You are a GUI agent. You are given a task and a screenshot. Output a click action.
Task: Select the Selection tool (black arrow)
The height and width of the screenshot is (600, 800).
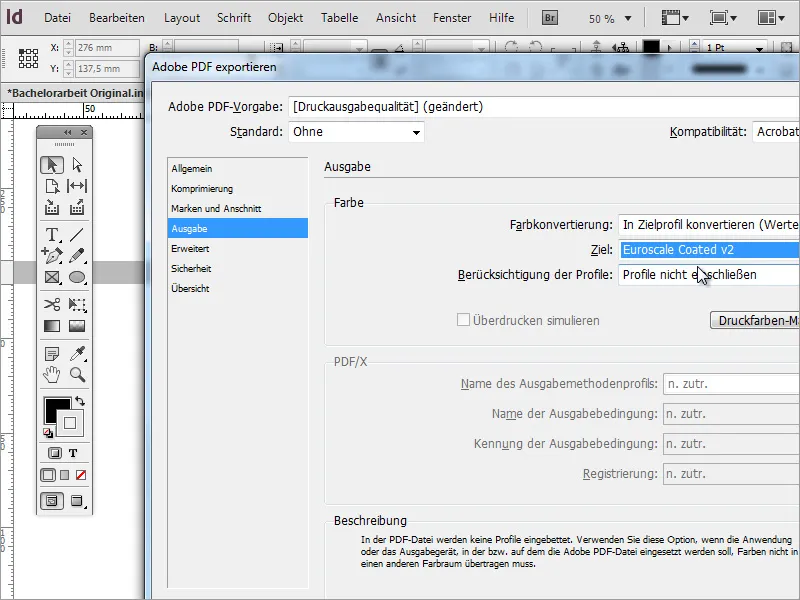(x=52, y=165)
